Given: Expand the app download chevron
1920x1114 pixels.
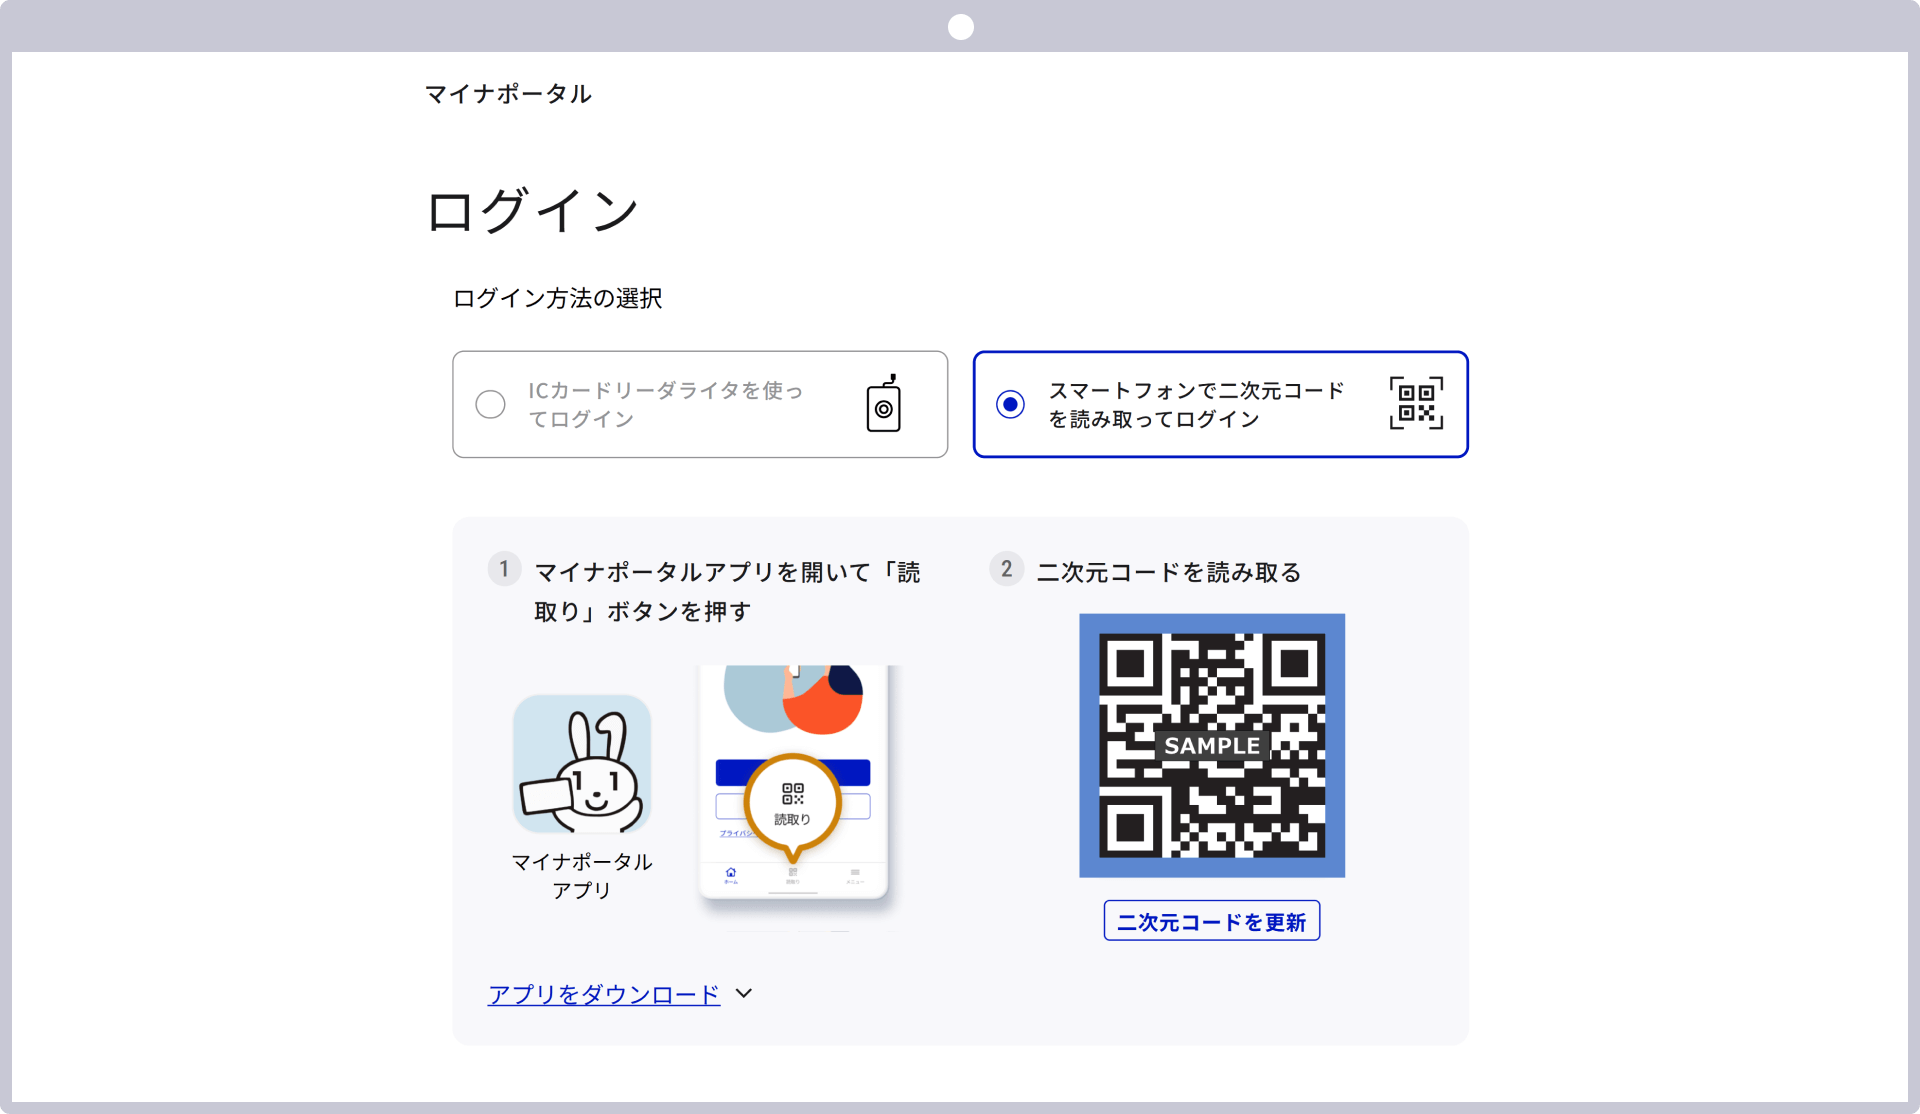Looking at the screenshot, I should [744, 993].
